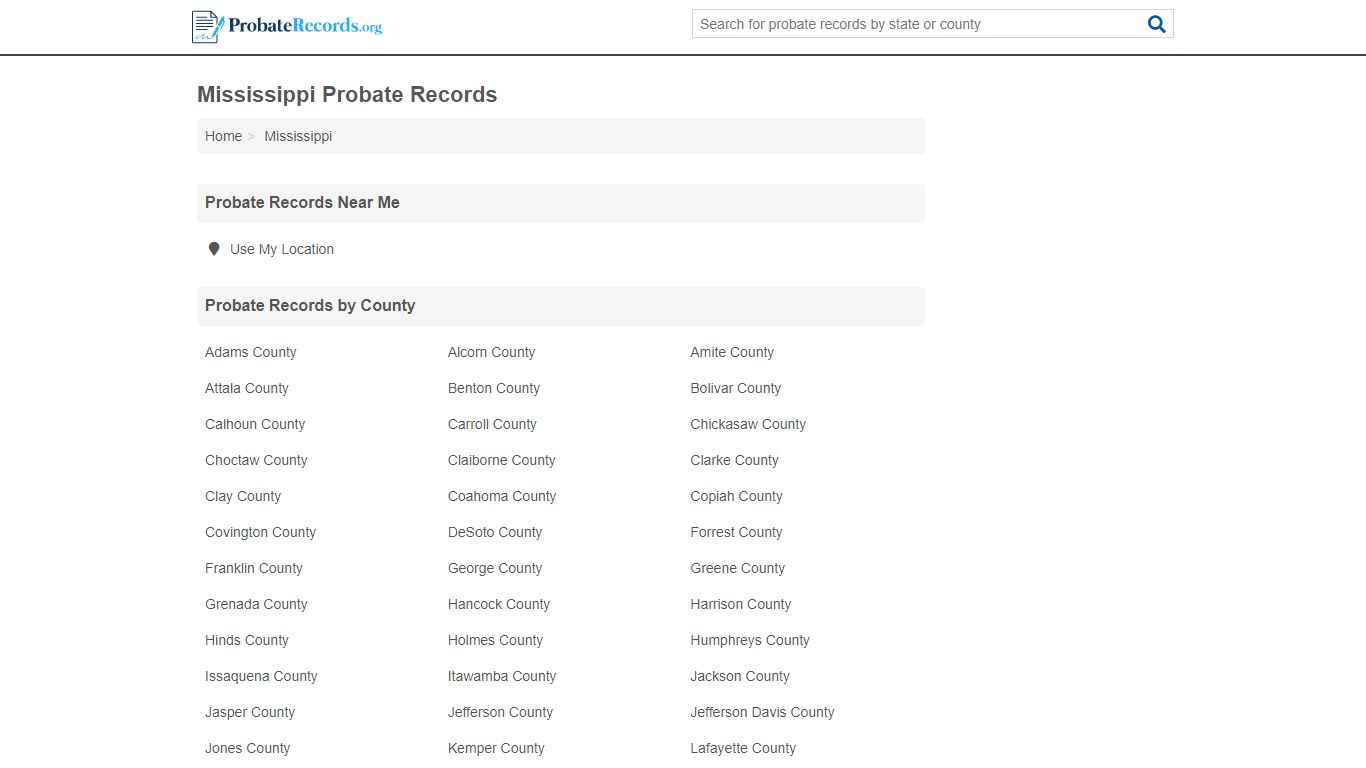Select Attala County
The image size is (1366, 768).
pyautogui.click(x=247, y=388)
